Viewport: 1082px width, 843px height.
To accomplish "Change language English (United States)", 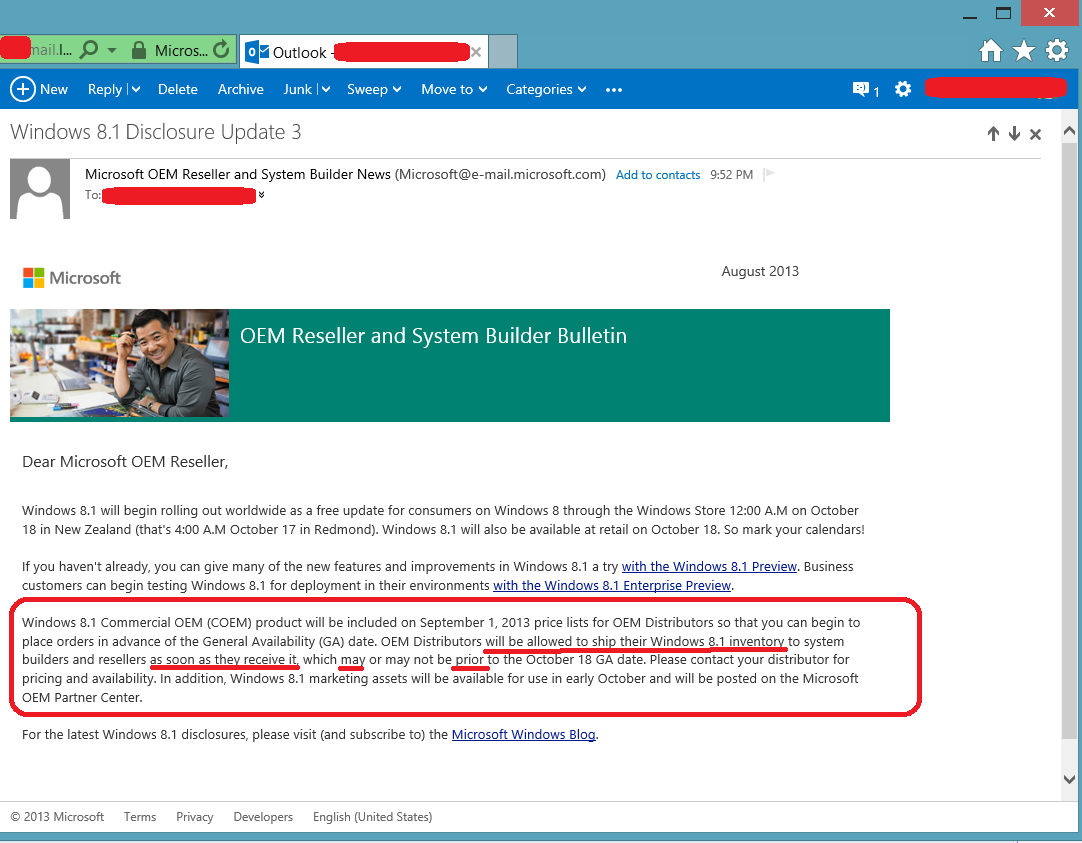I will coord(373,817).
